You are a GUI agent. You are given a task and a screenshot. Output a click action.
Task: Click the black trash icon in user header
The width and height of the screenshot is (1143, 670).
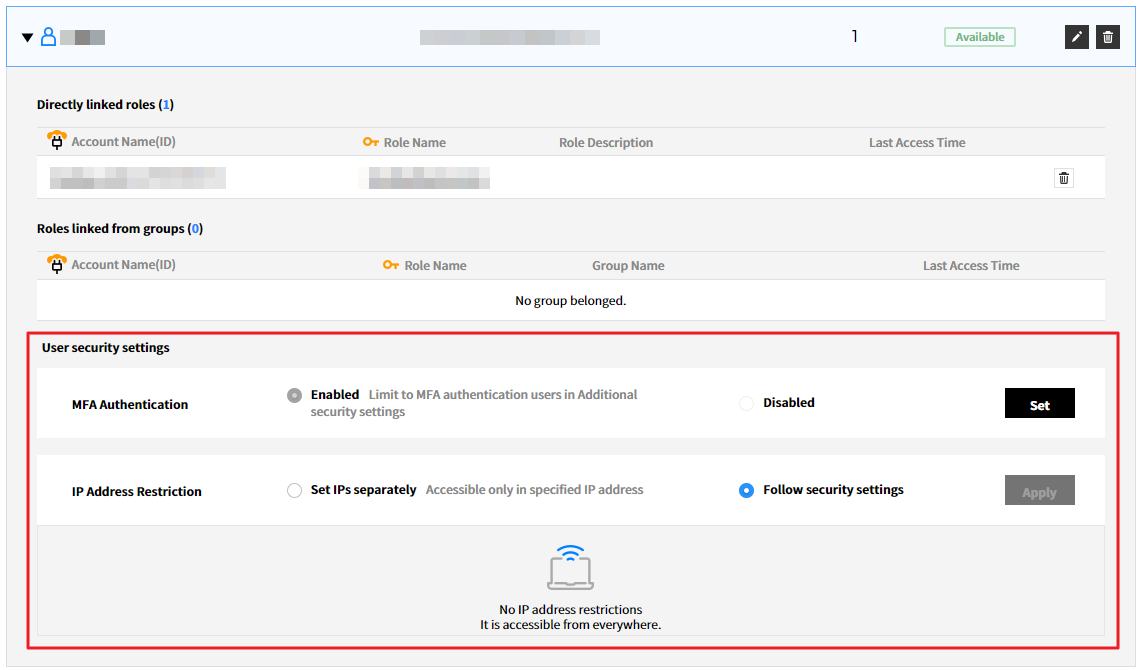(1108, 37)
